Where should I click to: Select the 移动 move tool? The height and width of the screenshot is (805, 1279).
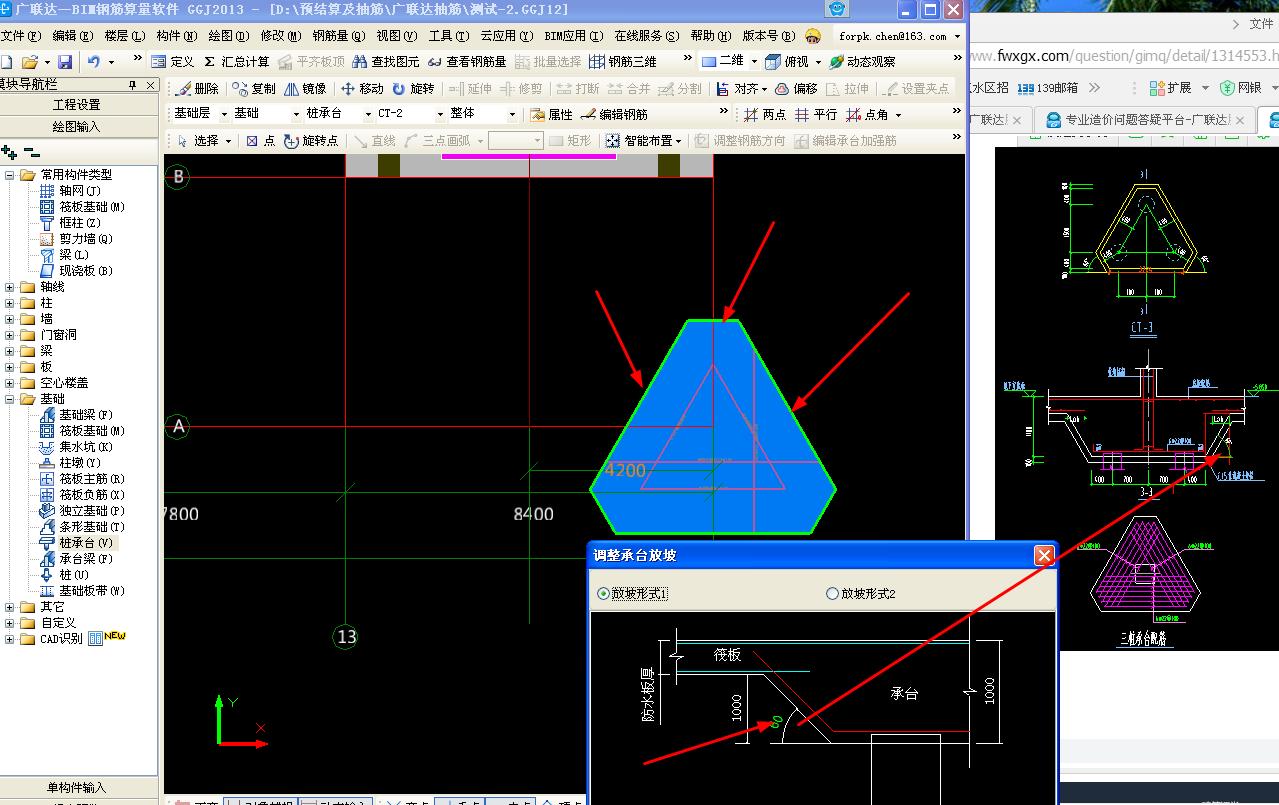362,89
